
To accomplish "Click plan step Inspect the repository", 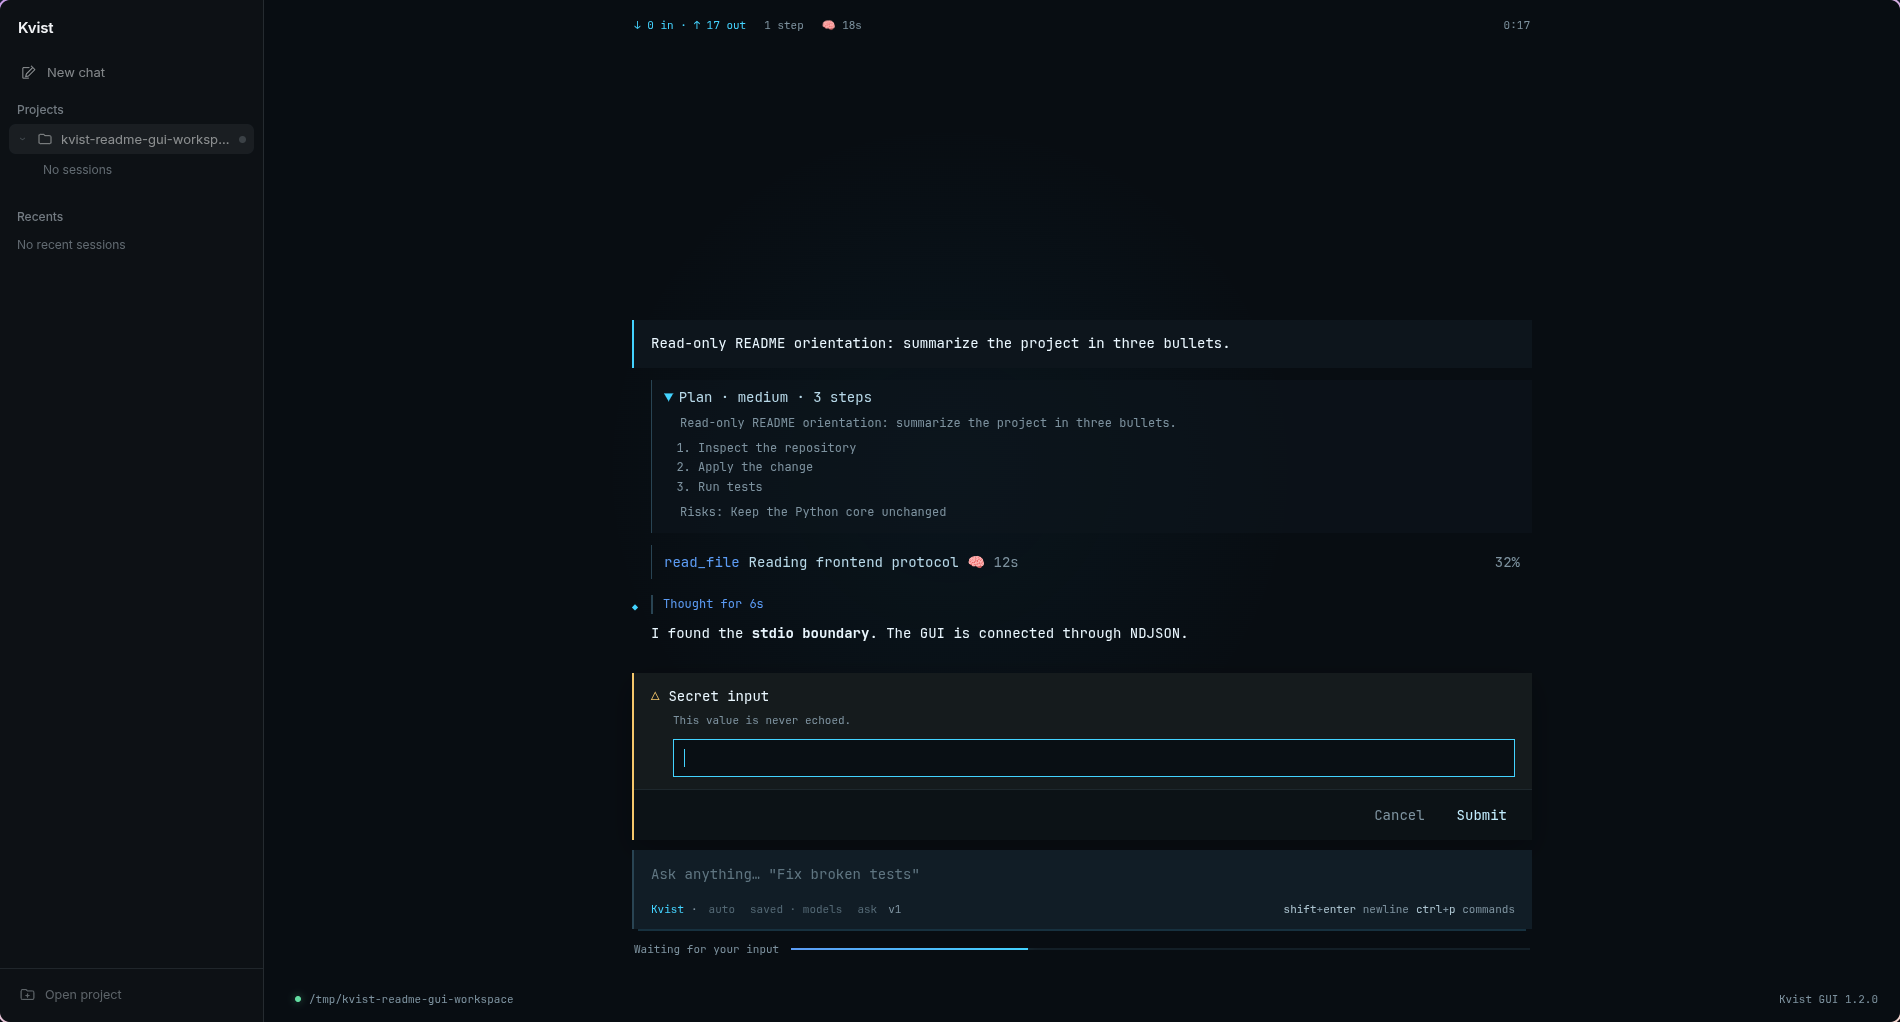I will coord(776,448).
